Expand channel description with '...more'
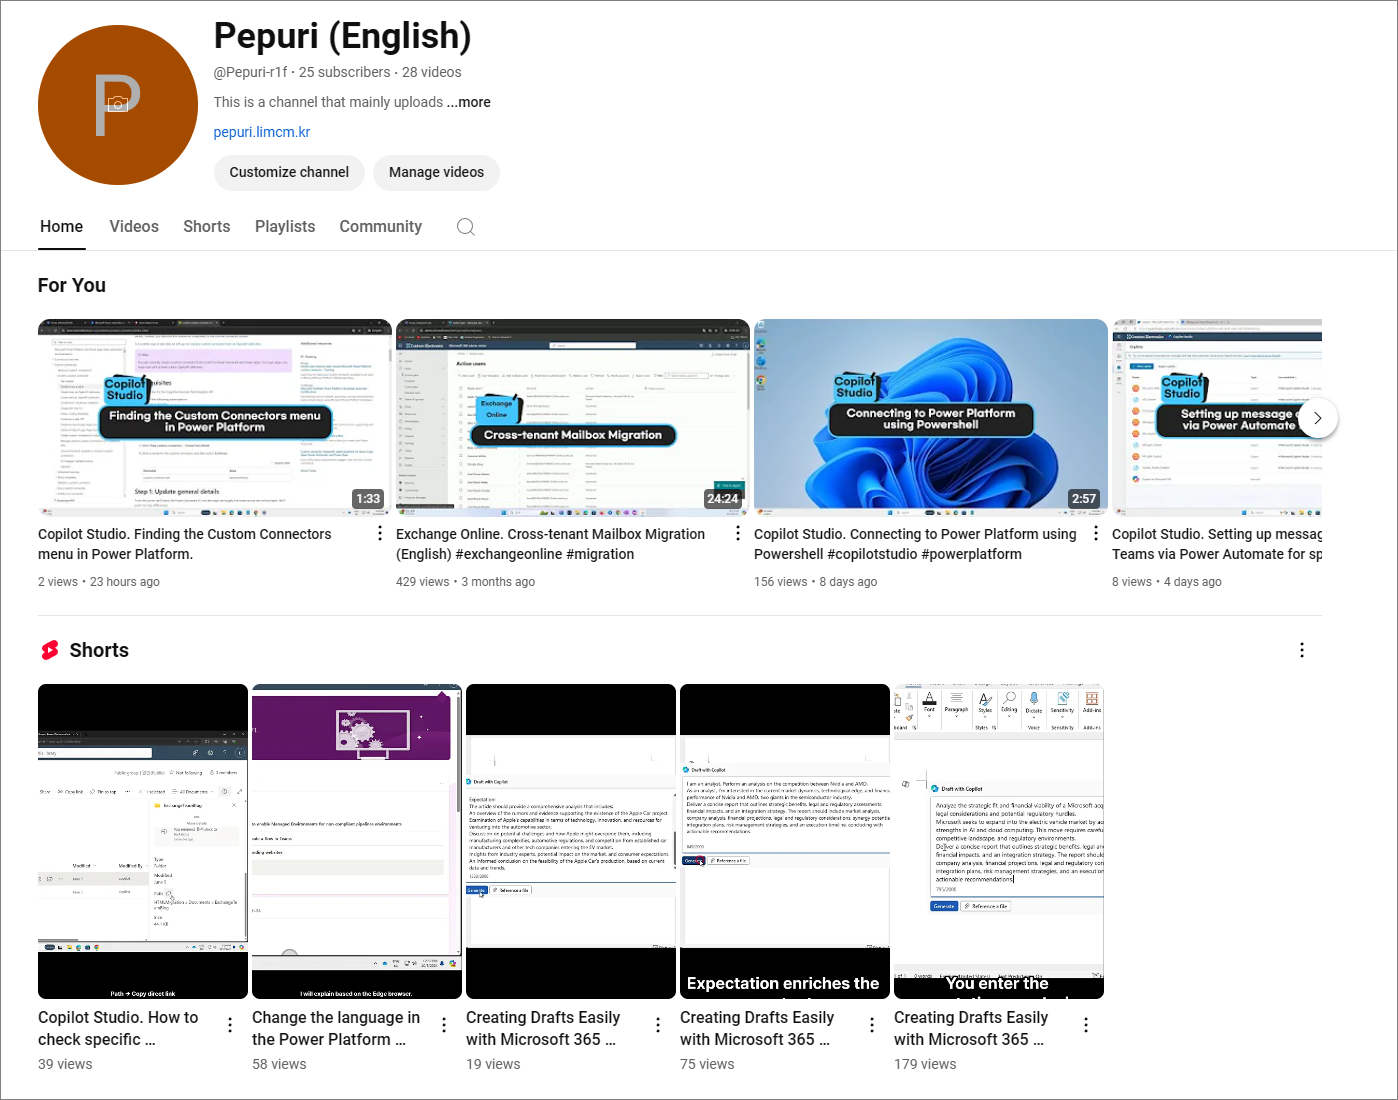The image size is (1398, 1100). pos(469,102)
